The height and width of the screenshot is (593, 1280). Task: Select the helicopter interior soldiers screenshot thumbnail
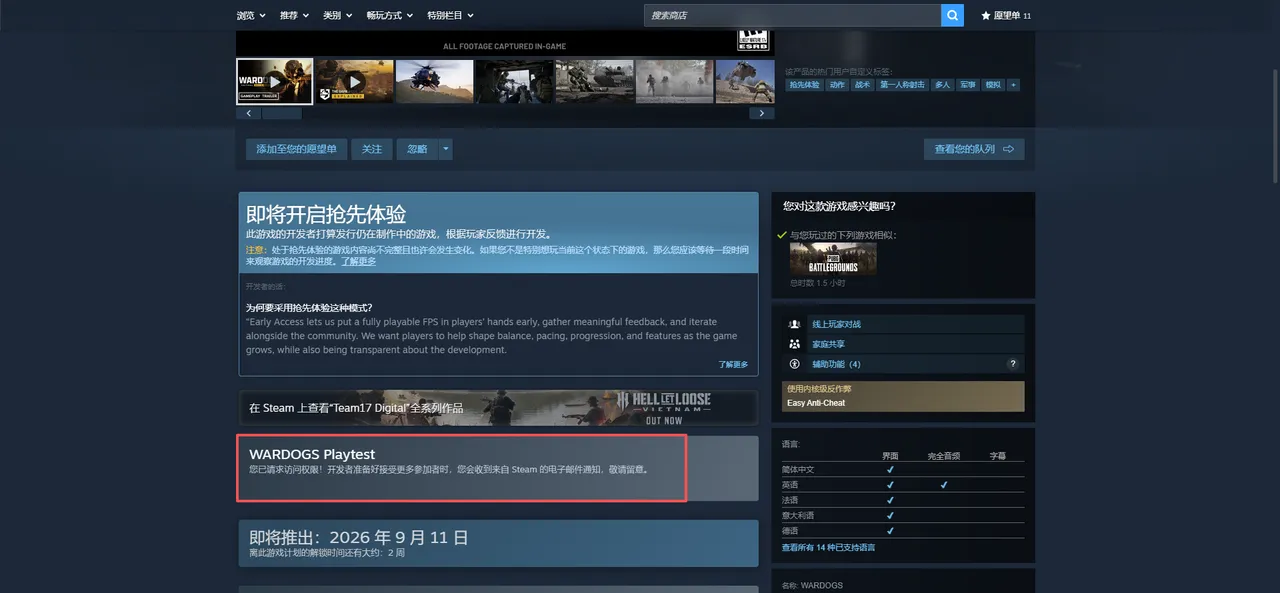[x=514, y=81]
